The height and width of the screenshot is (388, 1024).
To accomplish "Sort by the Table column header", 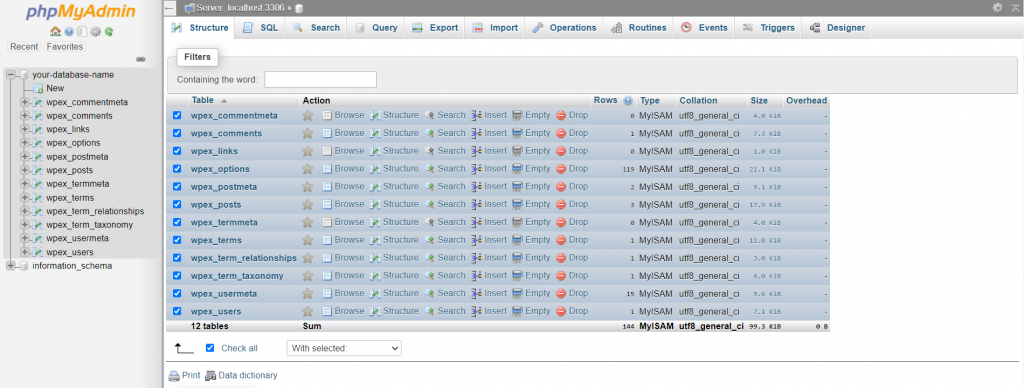I will click(x=202, y=101).
